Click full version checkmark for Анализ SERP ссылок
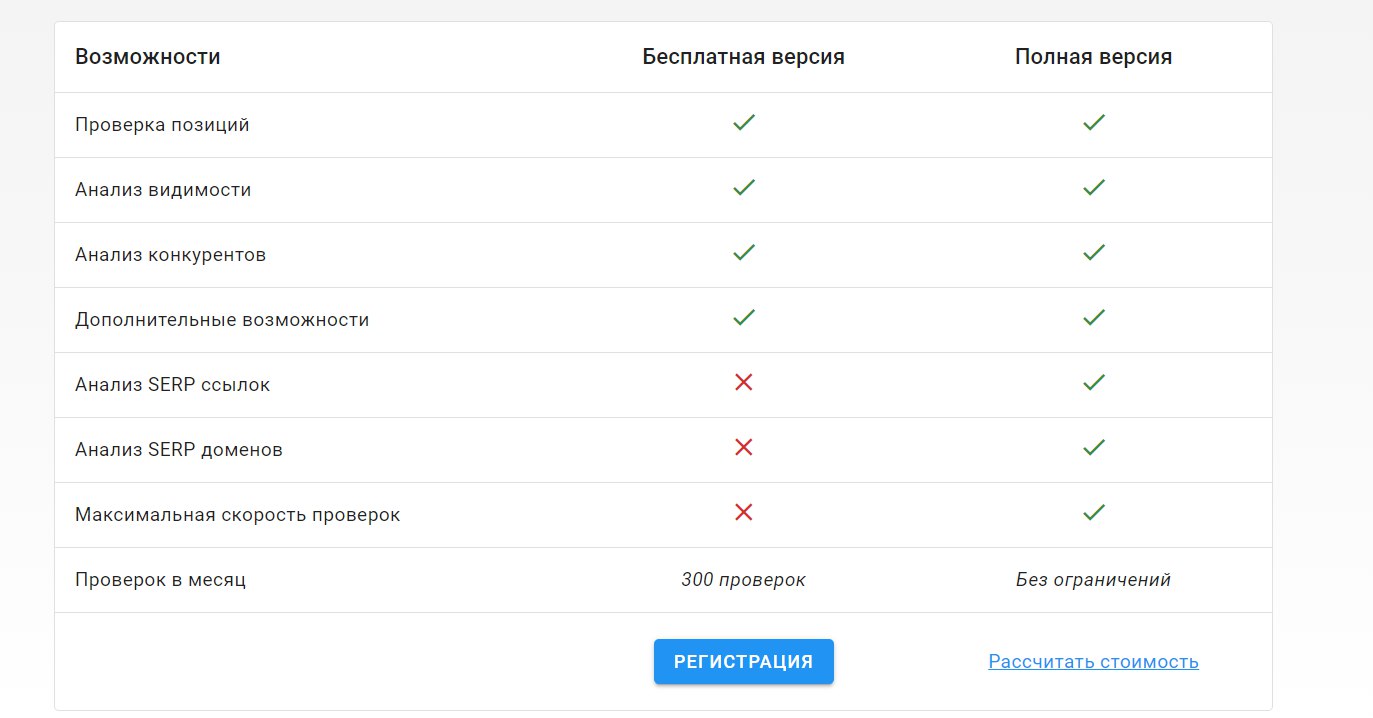This screenshot has height=718, width=1373. (x=1093, y=383)
